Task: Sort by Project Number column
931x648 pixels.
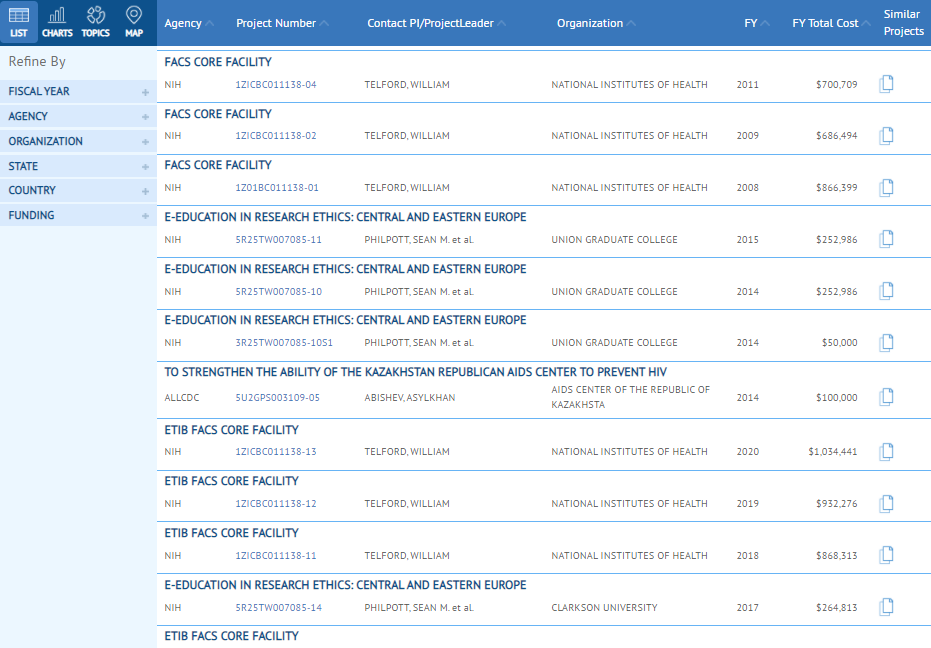Action: point(282,23)
